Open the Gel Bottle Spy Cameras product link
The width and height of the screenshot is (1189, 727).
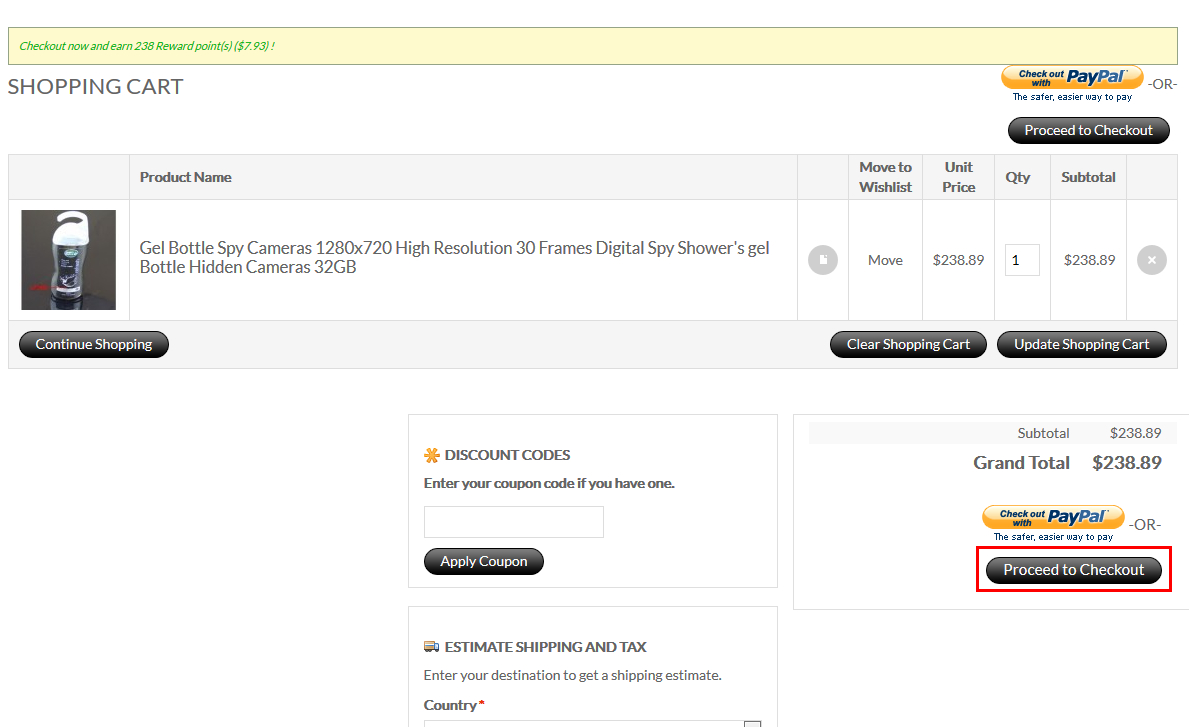click(454, 258)
